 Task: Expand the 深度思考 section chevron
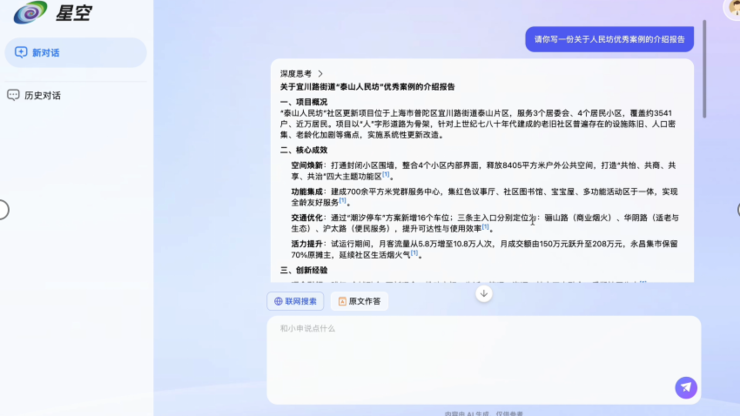tap(320, 73)
